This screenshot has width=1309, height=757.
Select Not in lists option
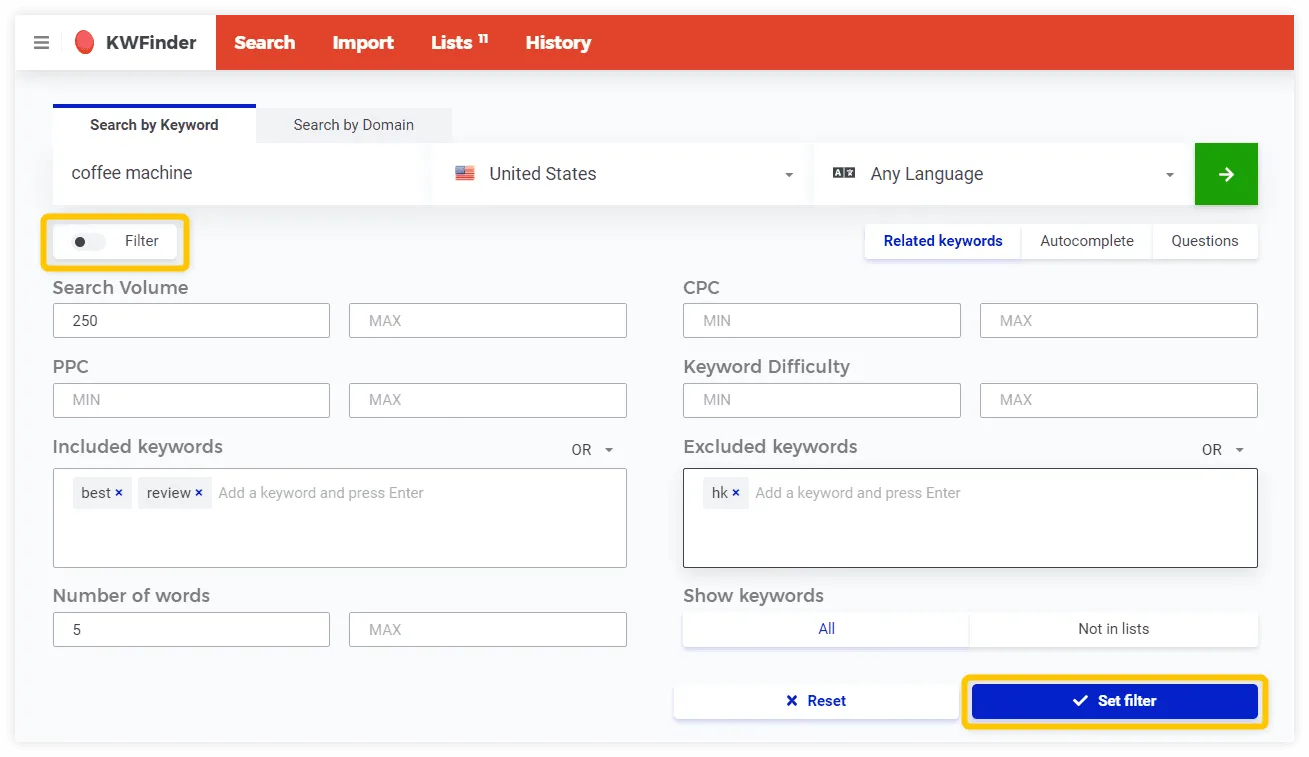(x=1114, y=629)
